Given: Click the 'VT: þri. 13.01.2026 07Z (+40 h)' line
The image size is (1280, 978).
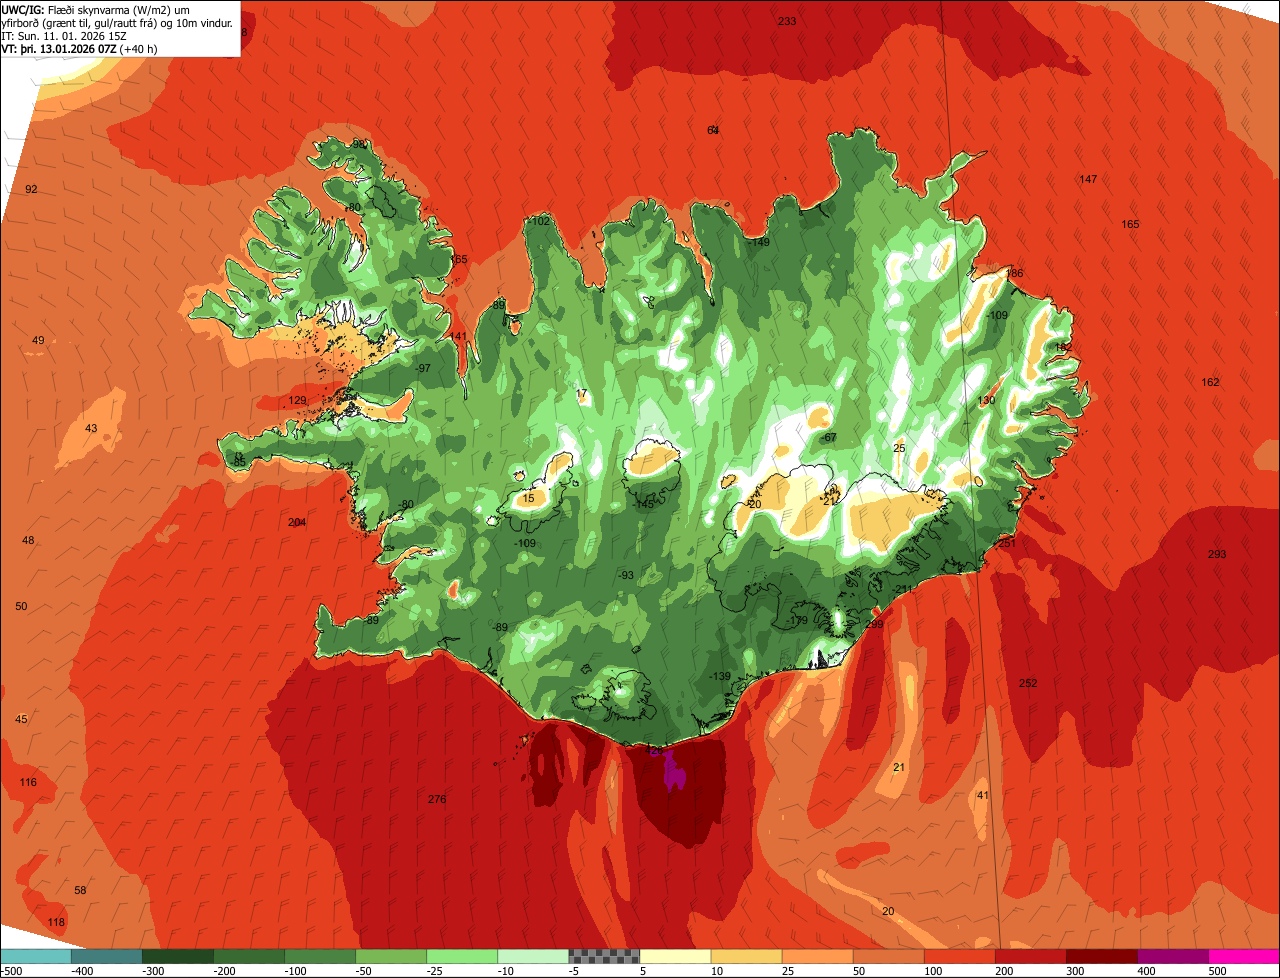Looking at the screenshot, I should pos(80,48).
